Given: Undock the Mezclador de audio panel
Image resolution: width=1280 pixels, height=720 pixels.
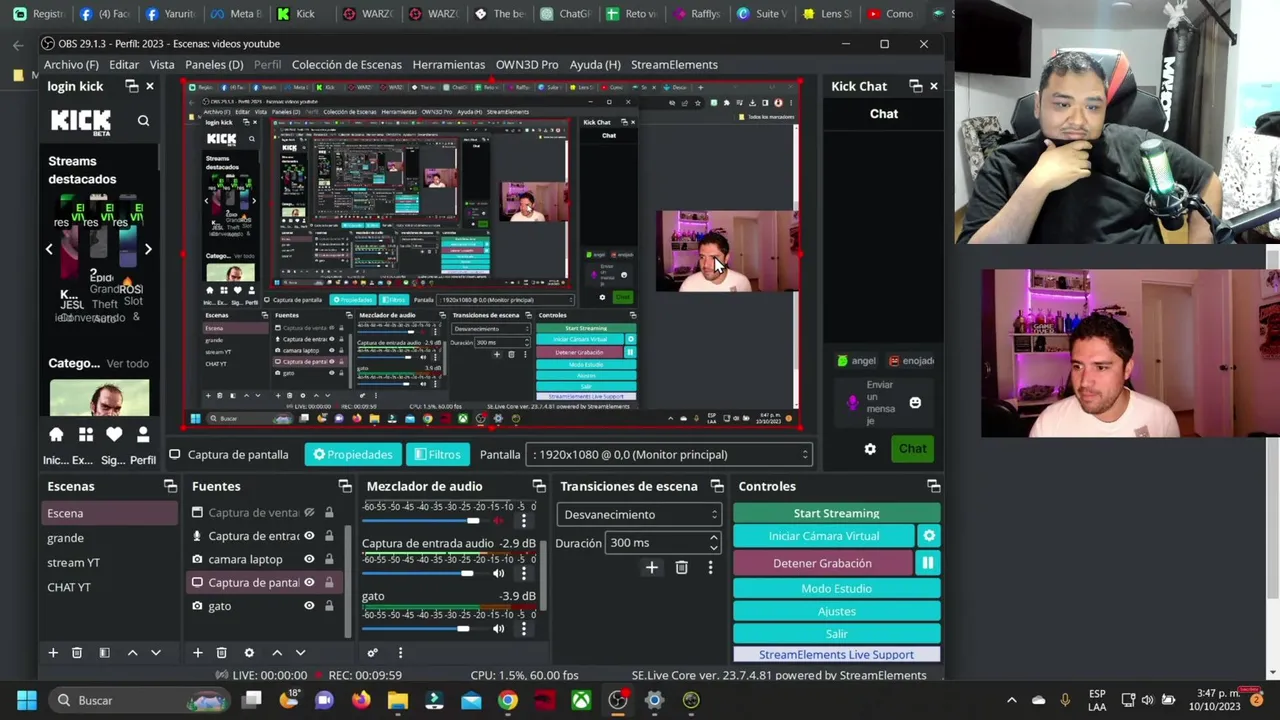Looking at the screenshot, I should coord(539,486).
